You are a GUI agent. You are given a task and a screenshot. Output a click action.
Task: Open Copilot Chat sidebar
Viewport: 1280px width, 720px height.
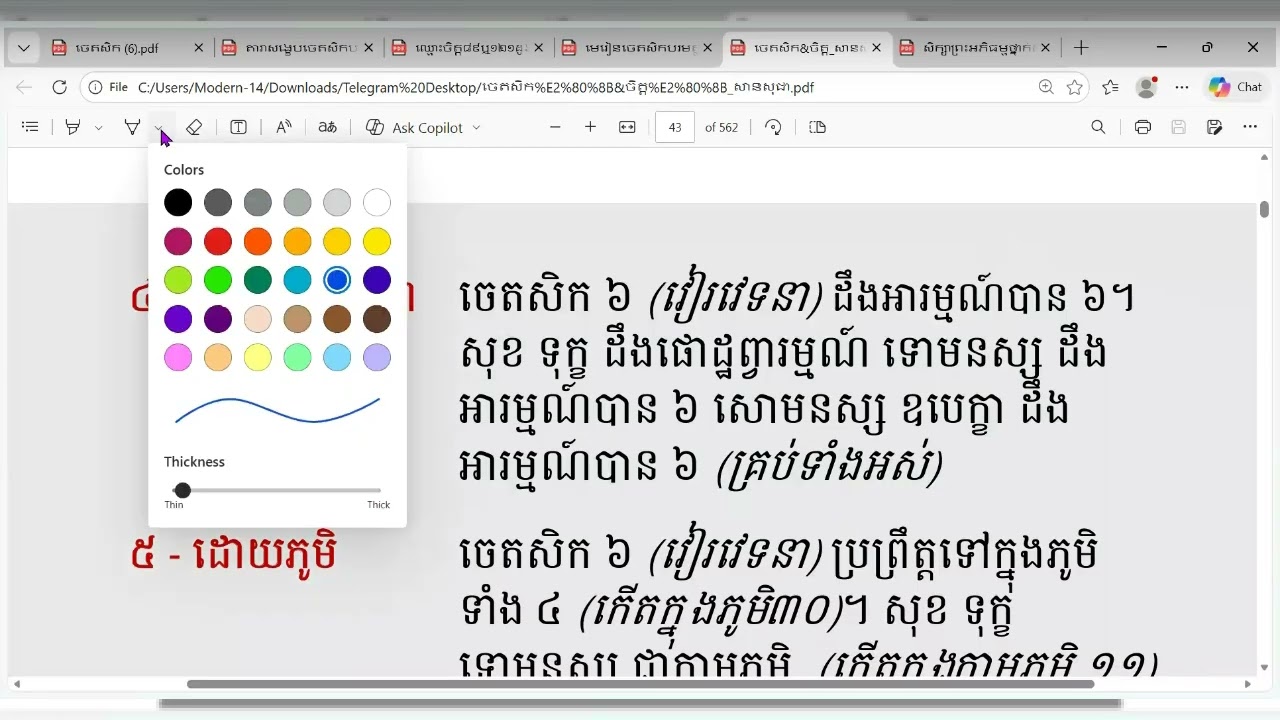click(x=1235, y=87)
